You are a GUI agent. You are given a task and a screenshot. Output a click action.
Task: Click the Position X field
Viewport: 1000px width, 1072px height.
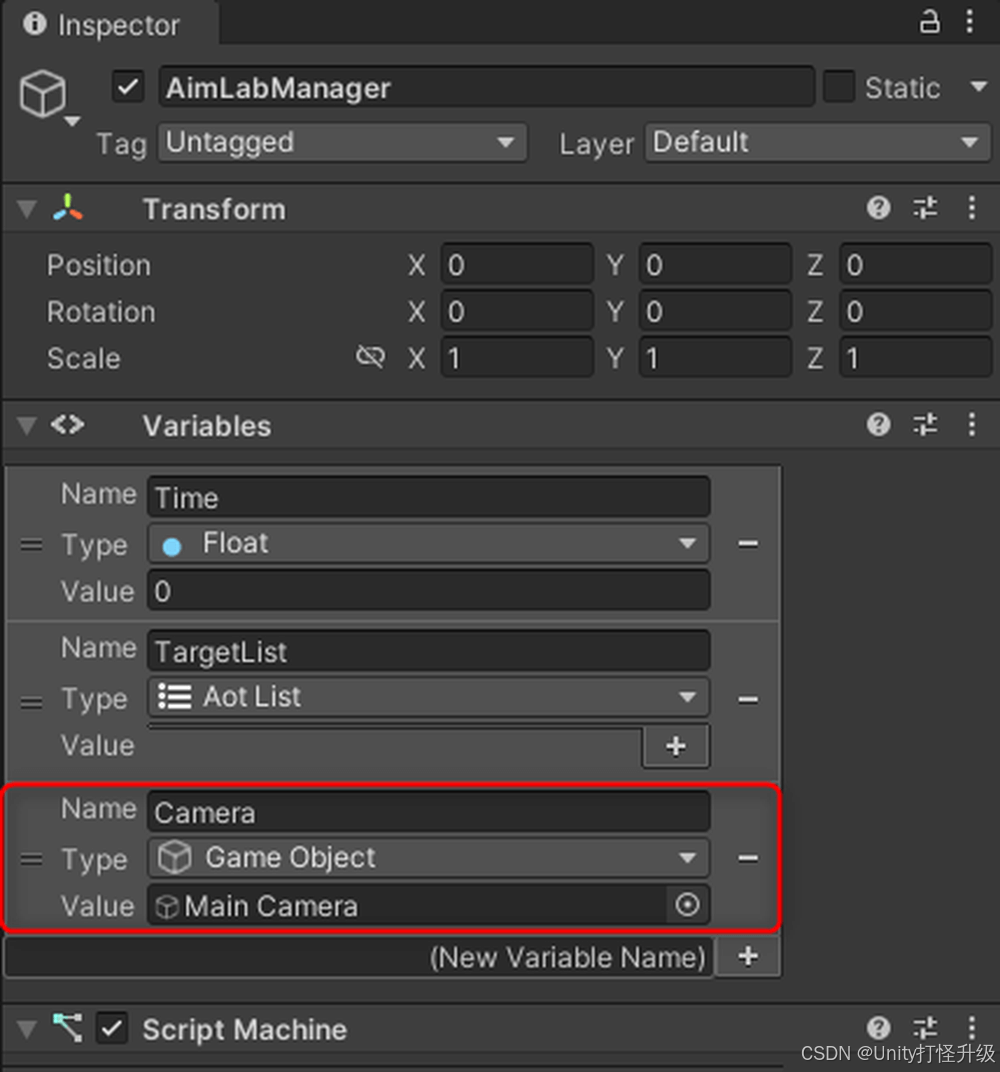[x=517, y=265]
